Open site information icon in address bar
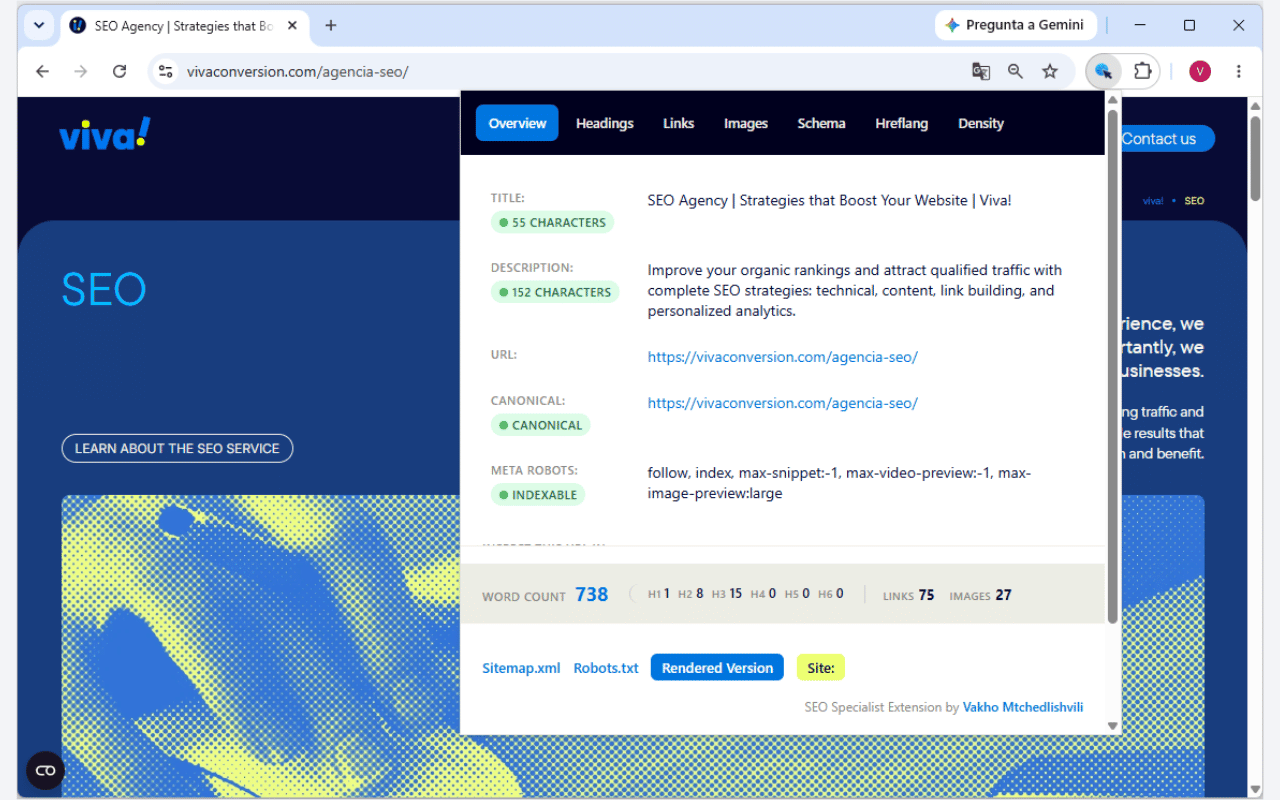The image size is (1280, 800). pyautogui.click(x=166, y=71)
